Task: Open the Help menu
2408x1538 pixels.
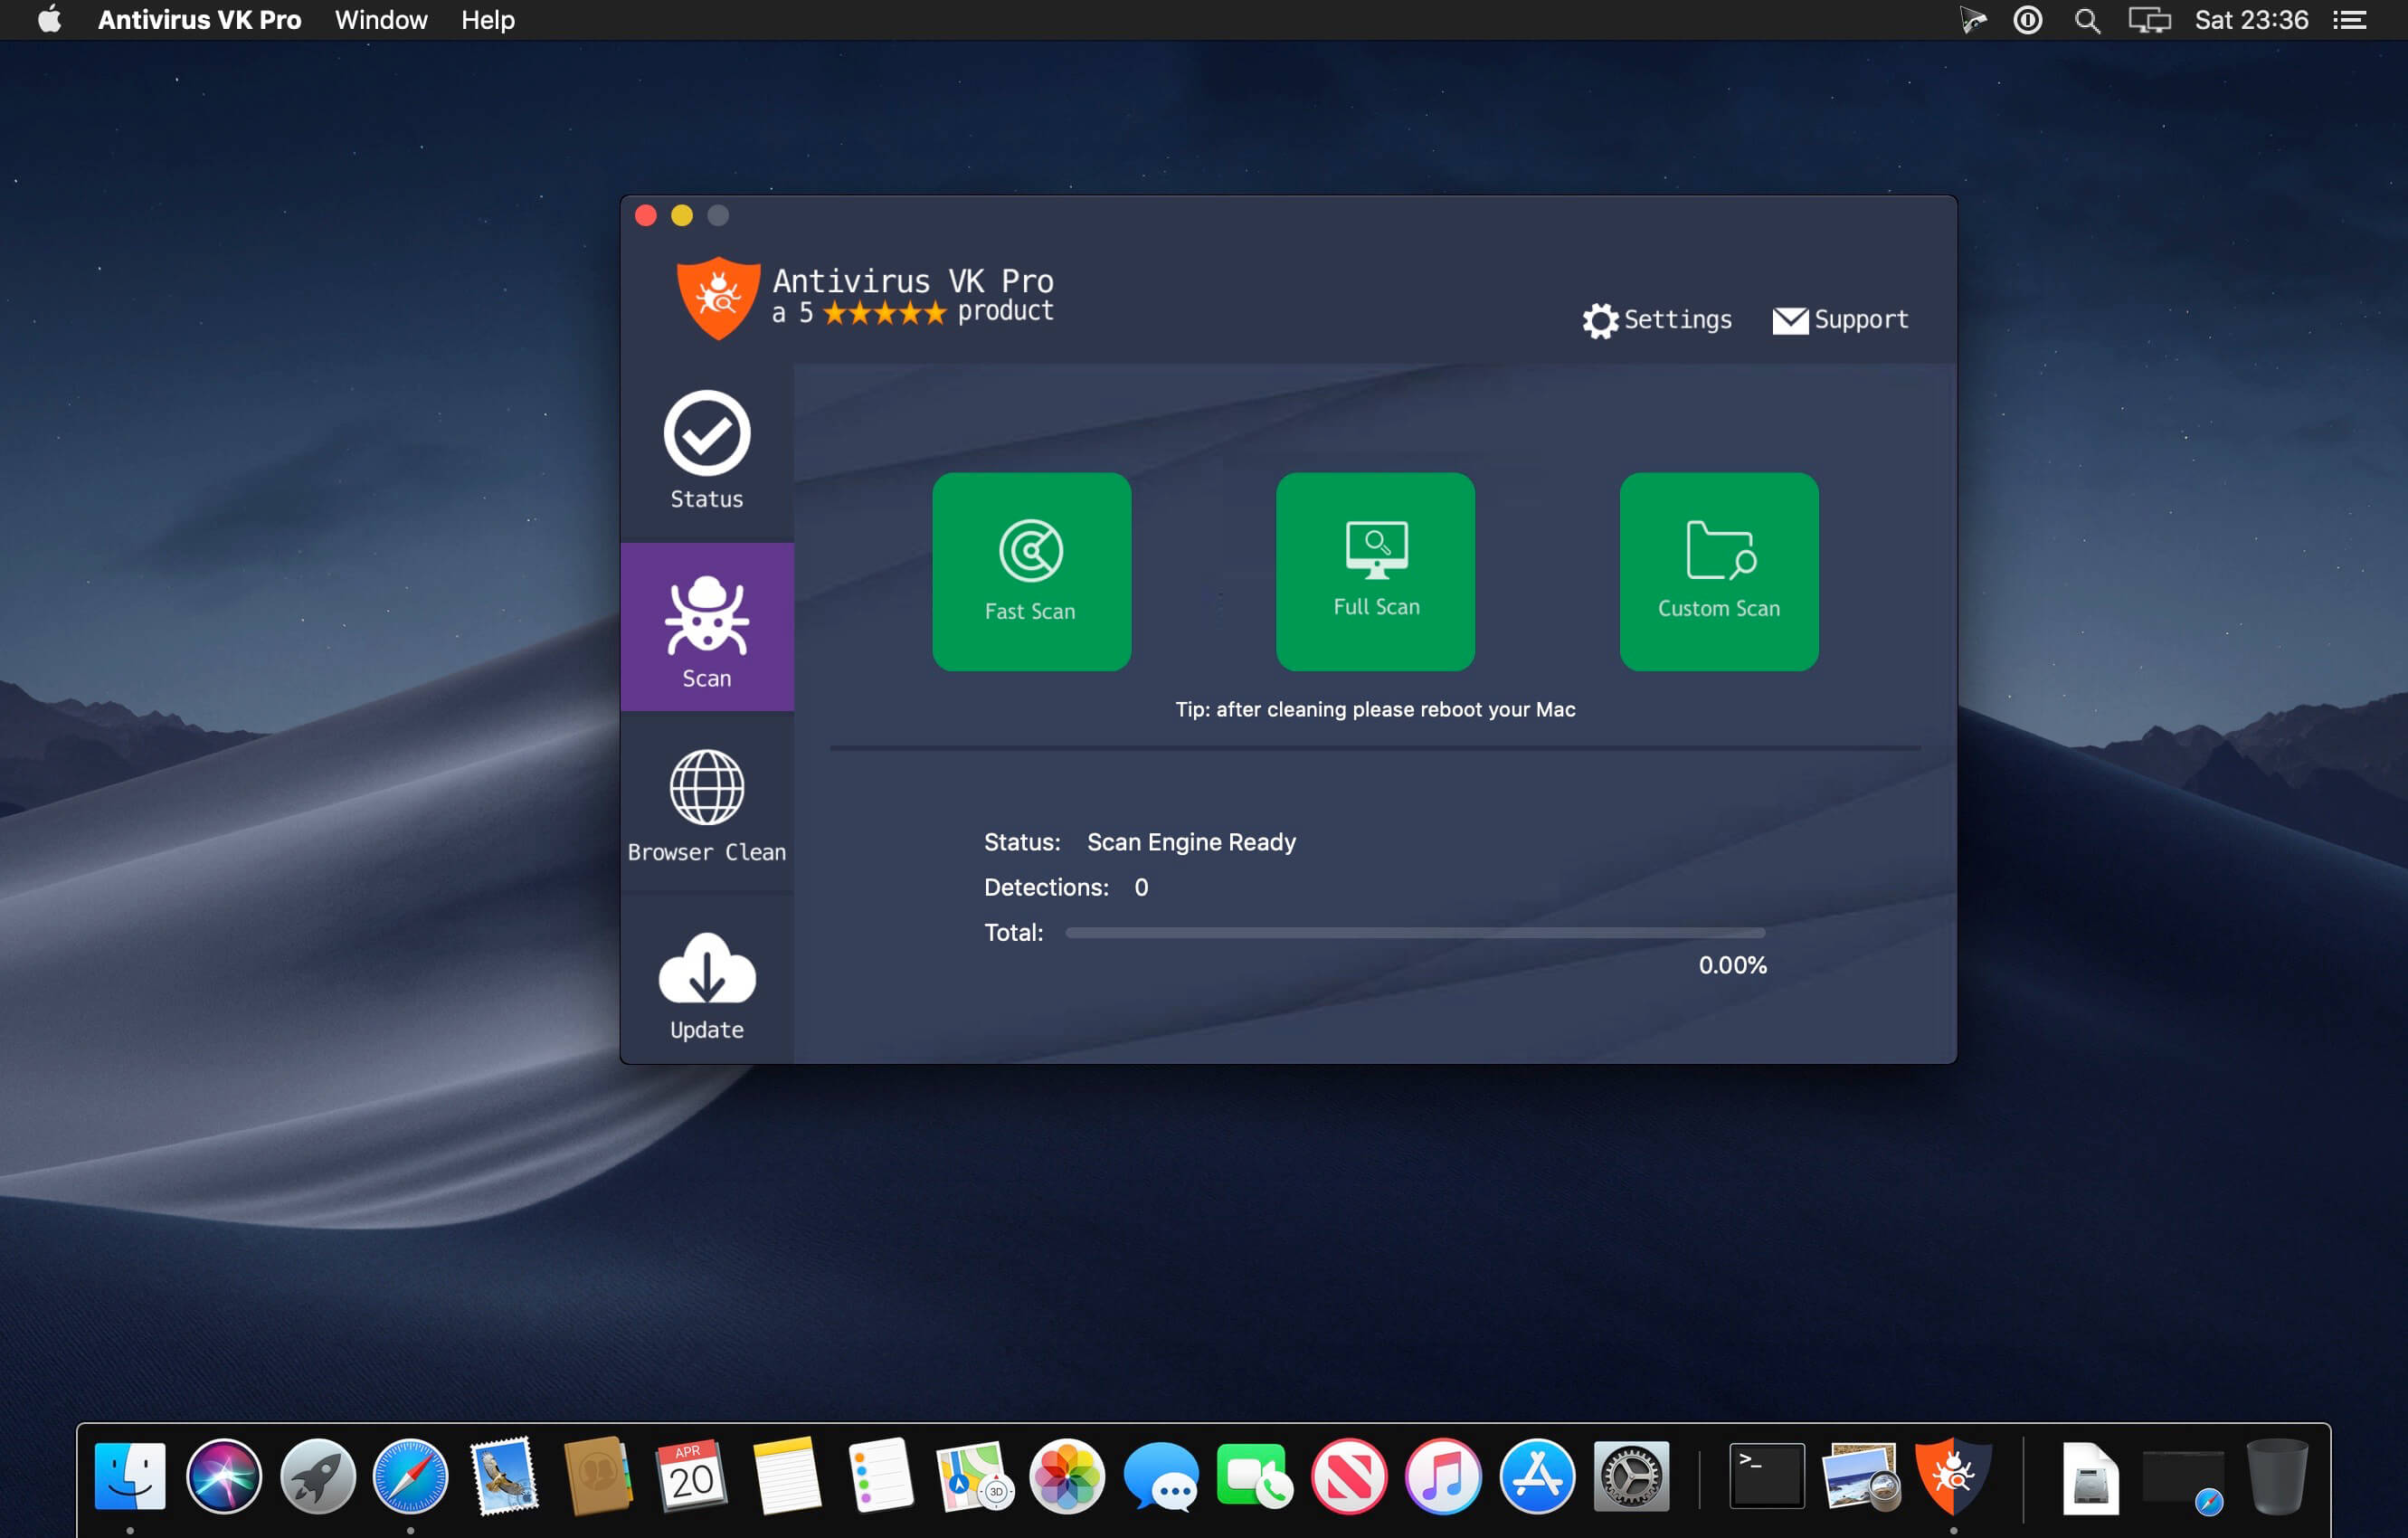Action: pyautogui.click(x=487, y=20)
